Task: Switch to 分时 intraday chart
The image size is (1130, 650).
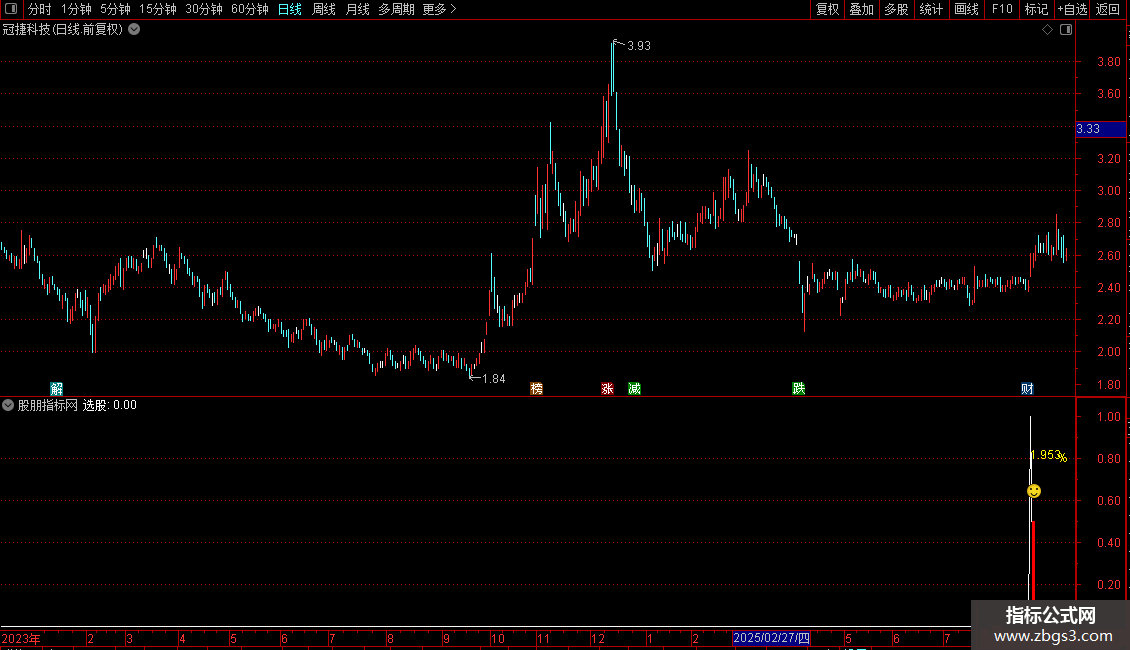Action: pos(40,9)
